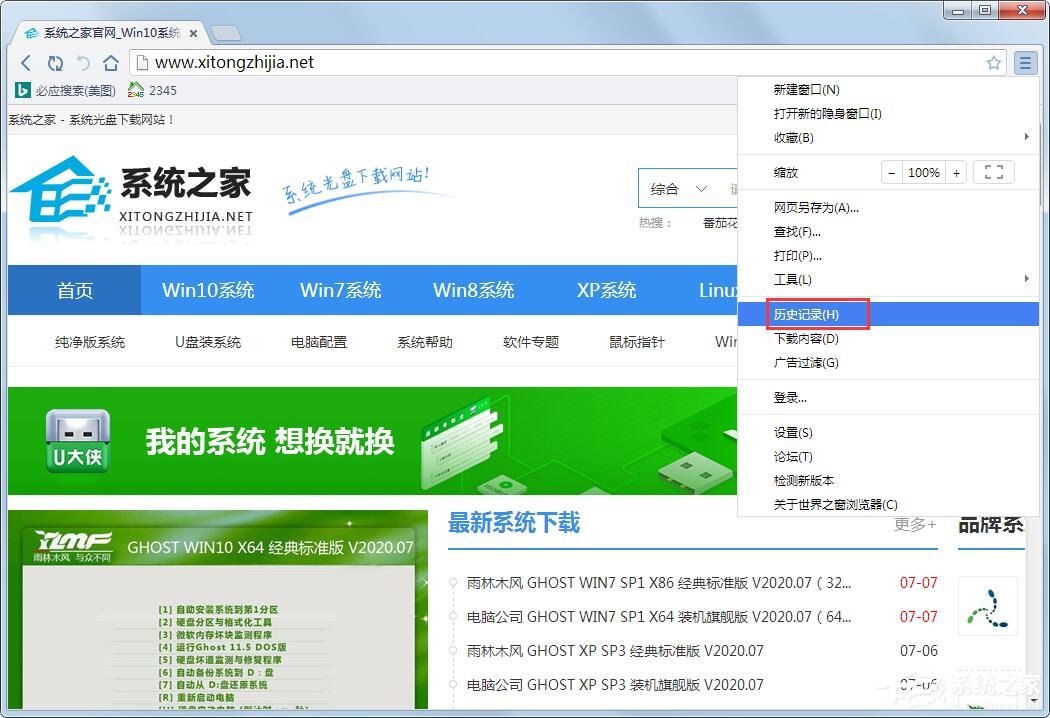Screen dimensions: 1050x718
Task: Toggle the bookmark star in address bar
Action: tap(994, 62)
